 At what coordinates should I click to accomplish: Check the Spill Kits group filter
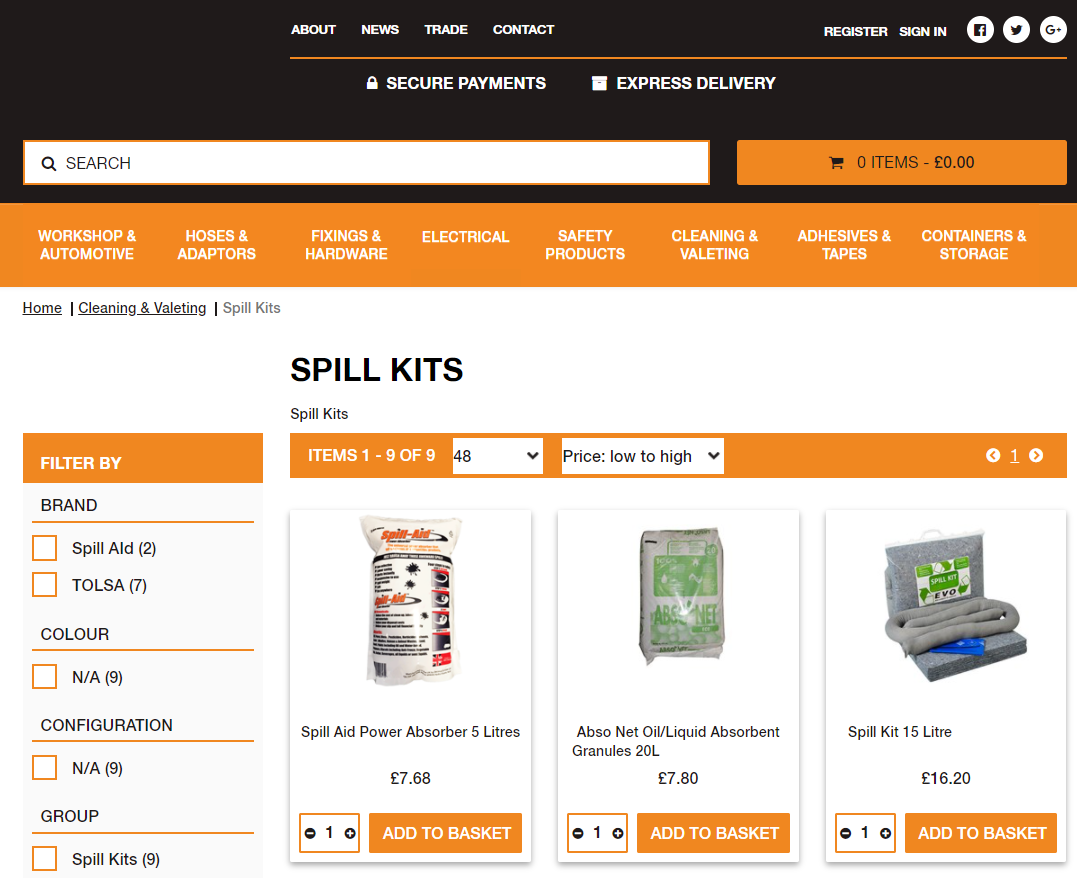45,859
